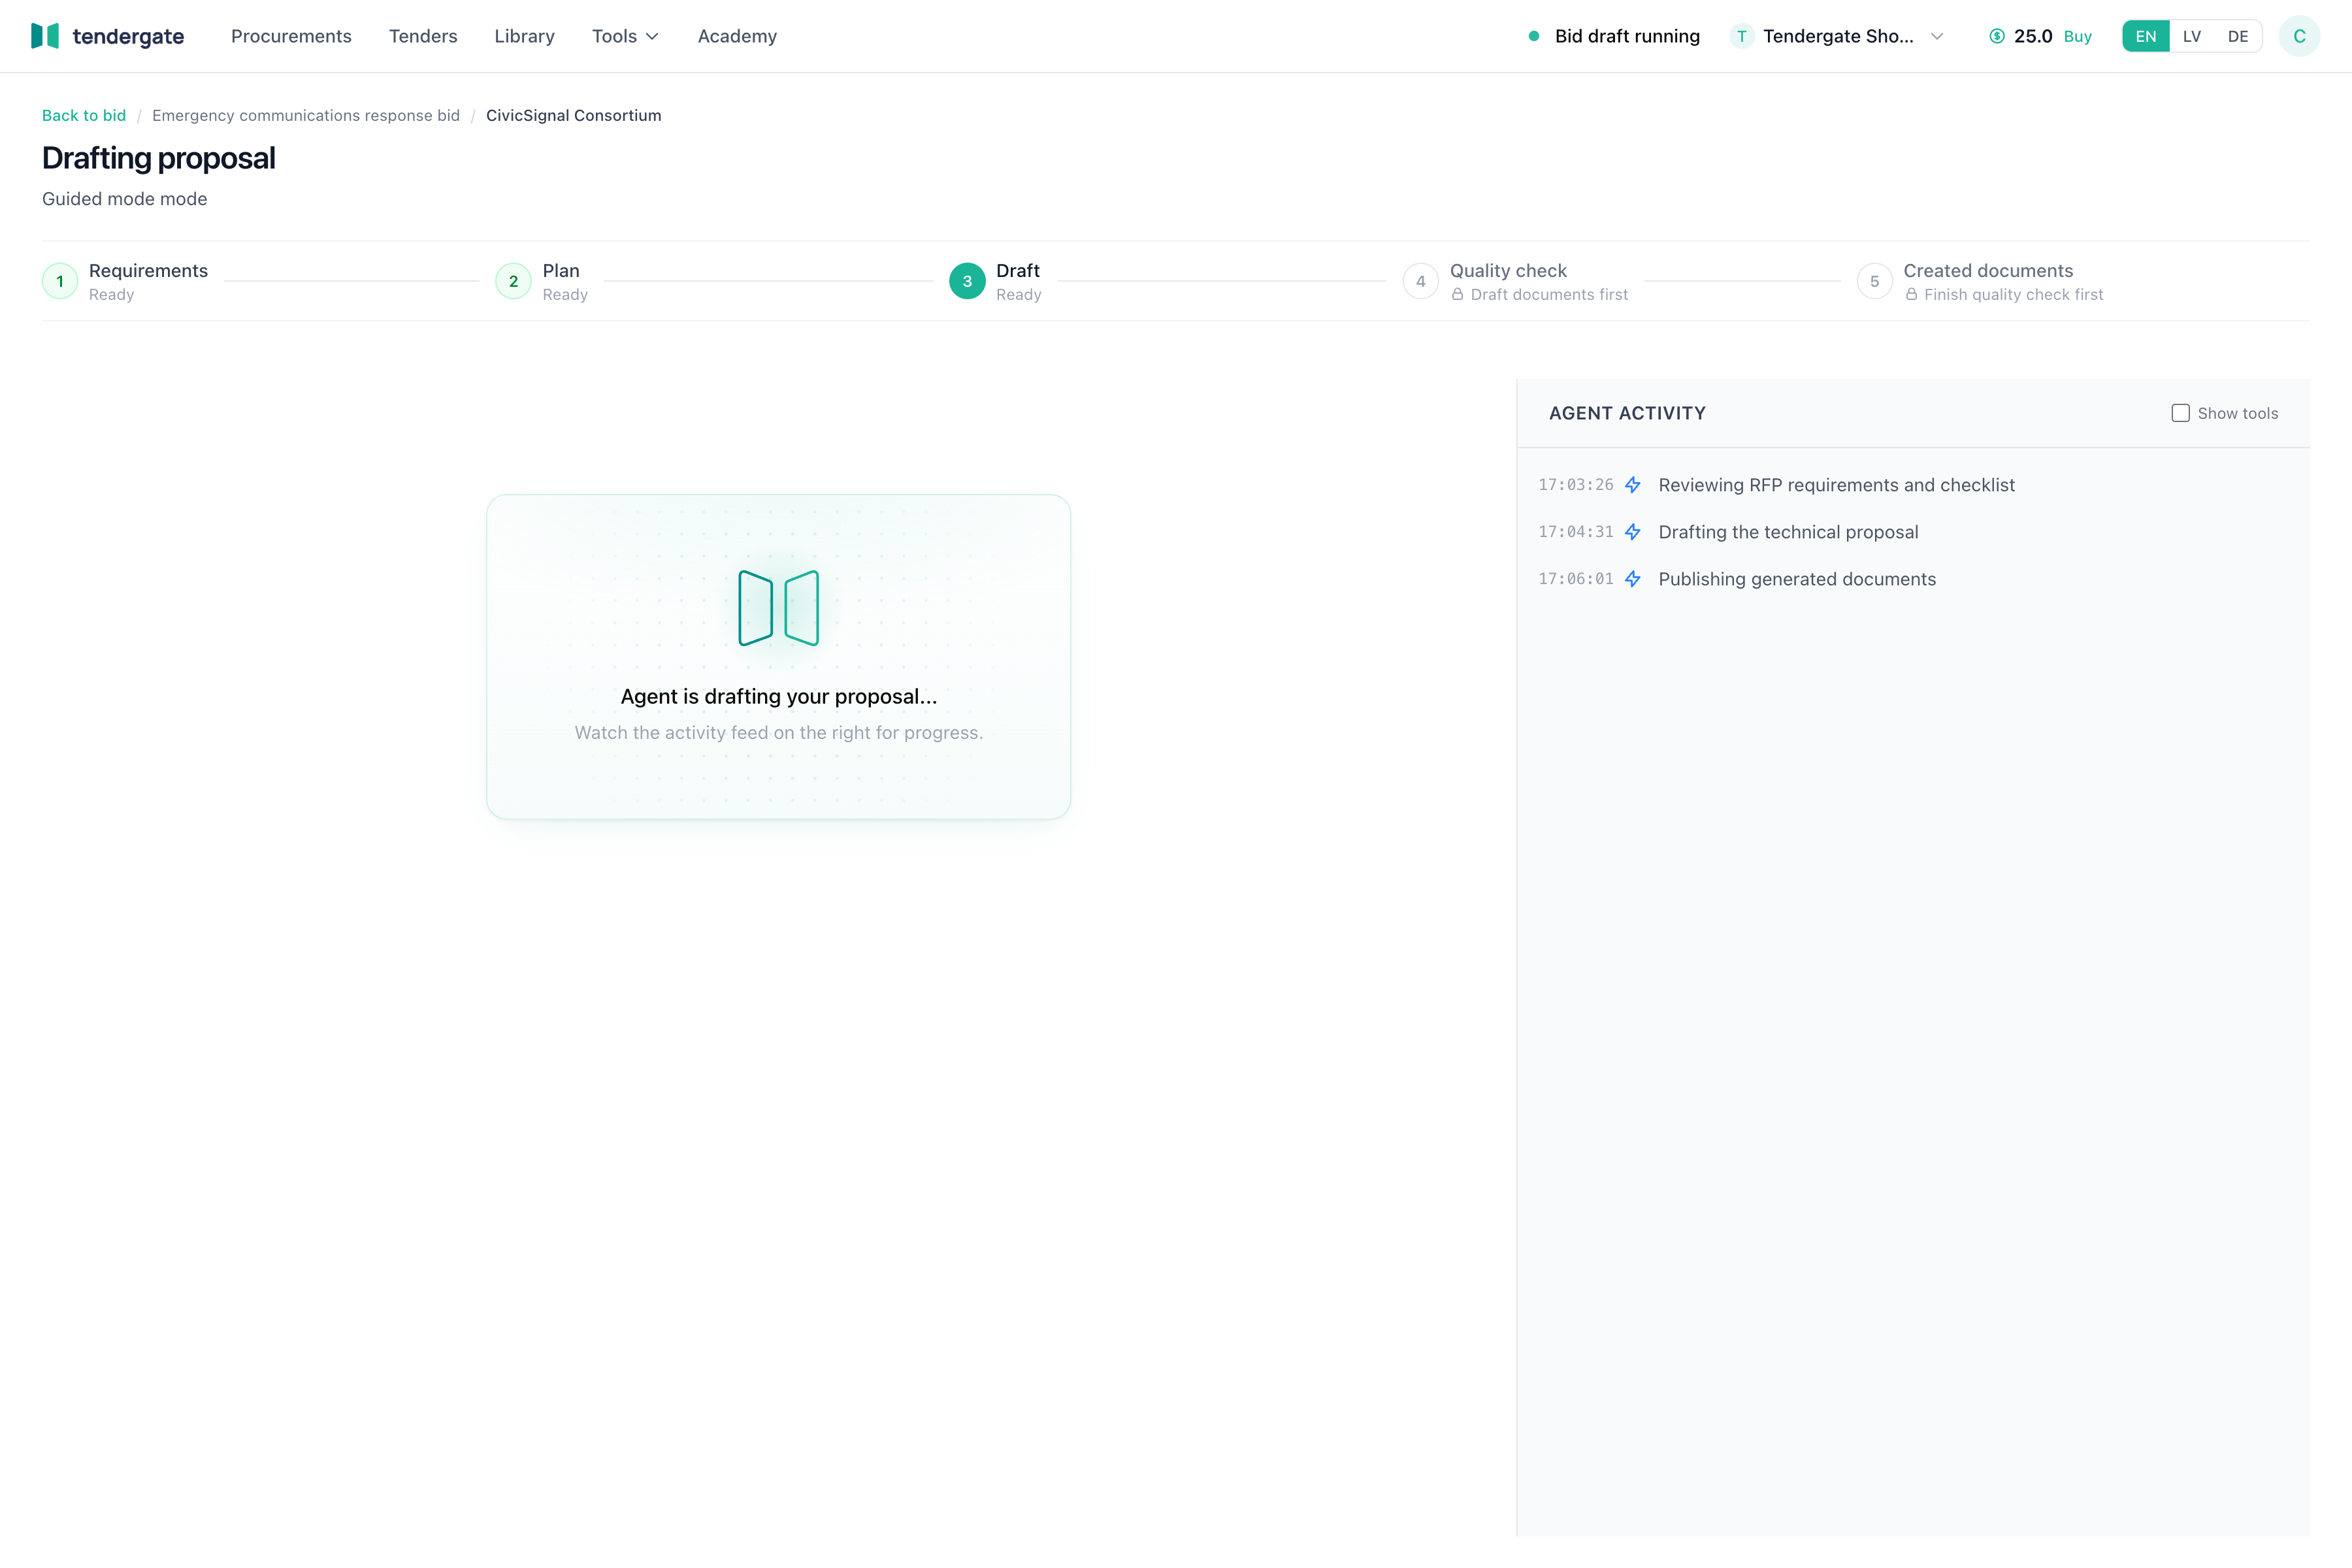Open the Library menu item

point(524,36)
